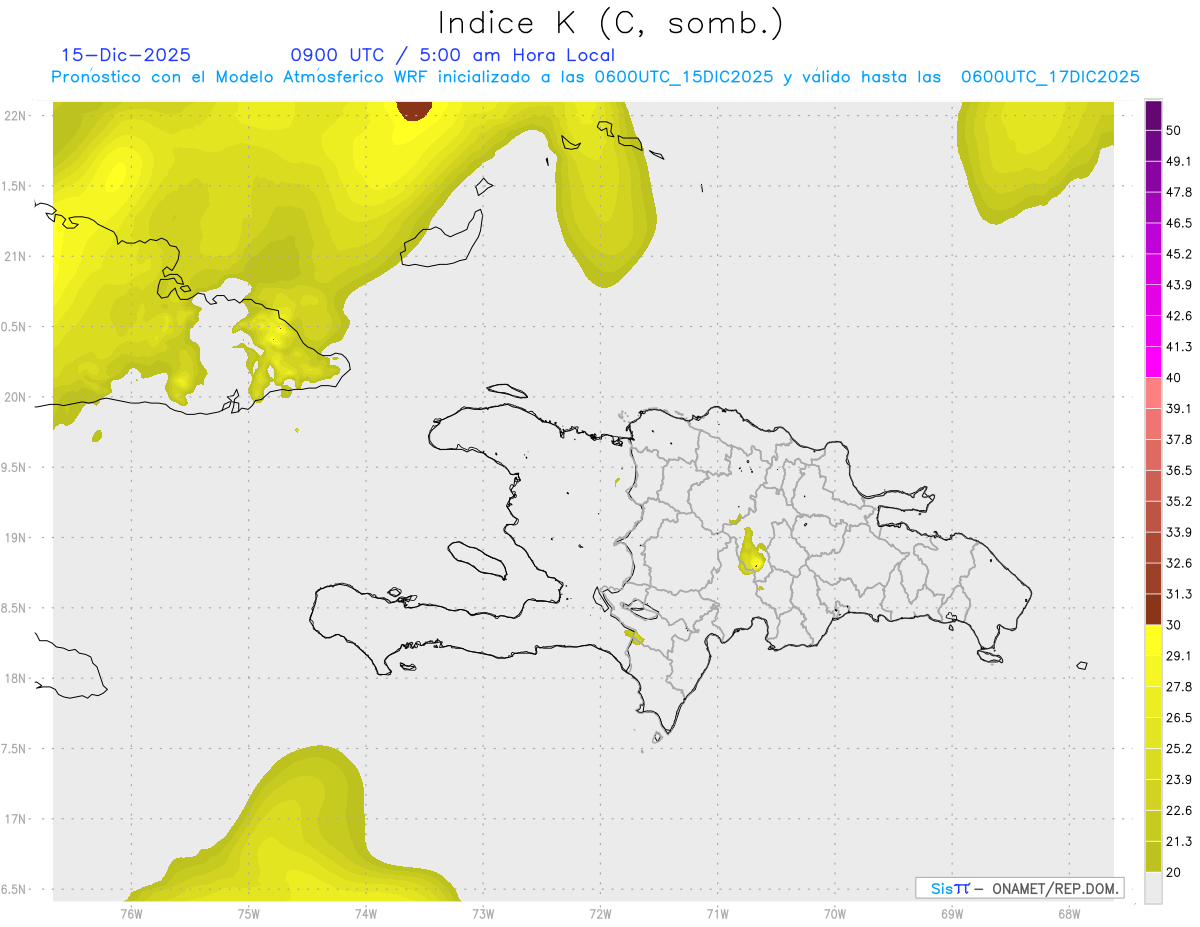1200x927 pixels.
Task: Click the gray swatch below 20 on colorbar
Action: pyautogui.click(x=1154, y=888)
